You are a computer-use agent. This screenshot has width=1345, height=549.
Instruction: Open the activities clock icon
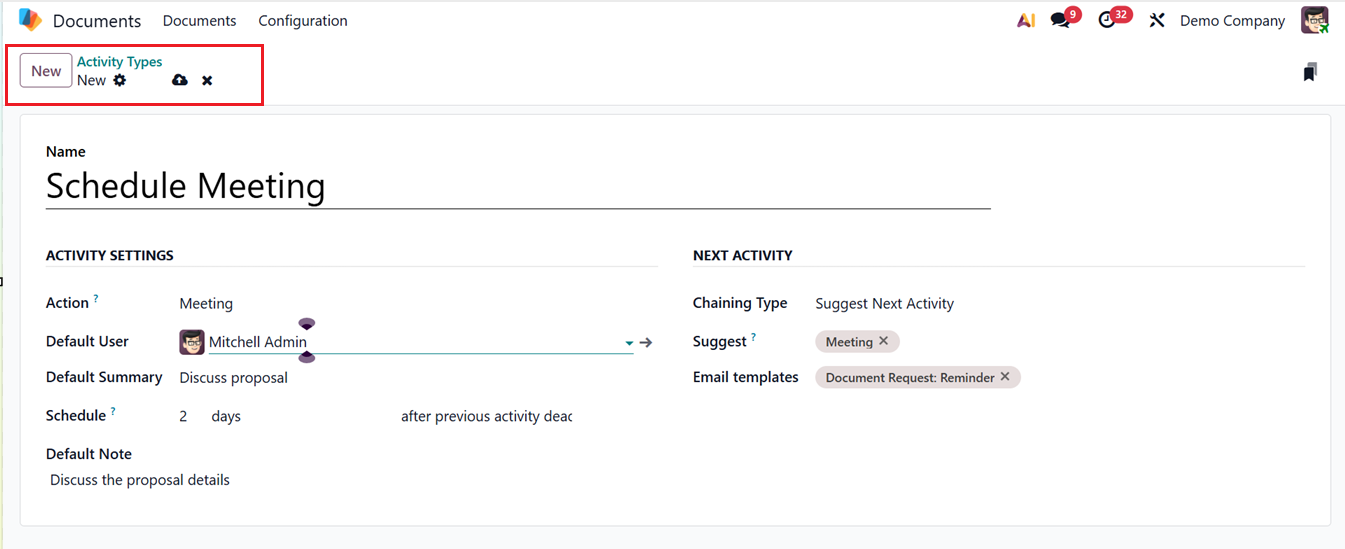coord(1106,20)
